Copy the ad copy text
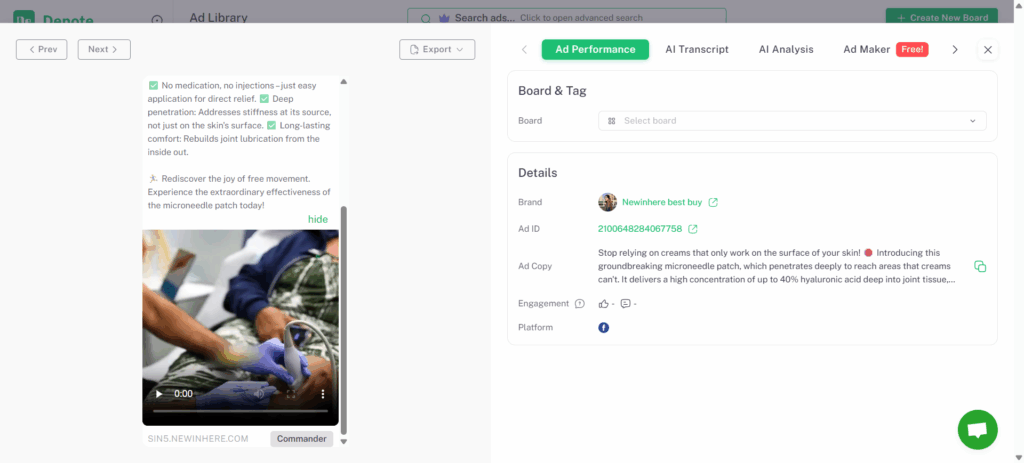This screenshot has height=463, width=1024. coord(980,266)
